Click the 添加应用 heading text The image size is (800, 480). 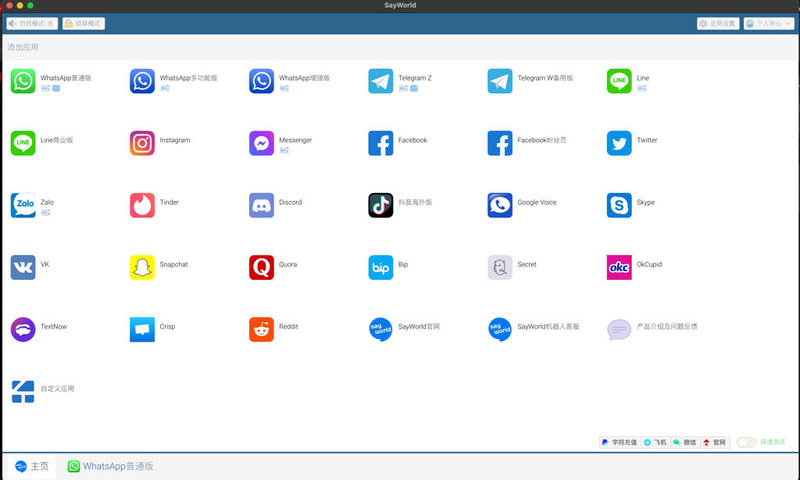(23, 47)
